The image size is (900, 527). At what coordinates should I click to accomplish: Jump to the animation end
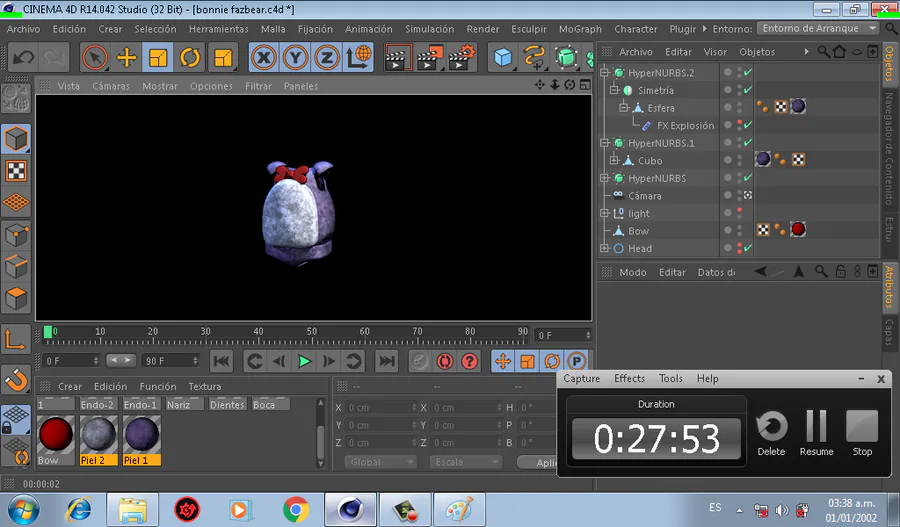(x=387, y=361)
